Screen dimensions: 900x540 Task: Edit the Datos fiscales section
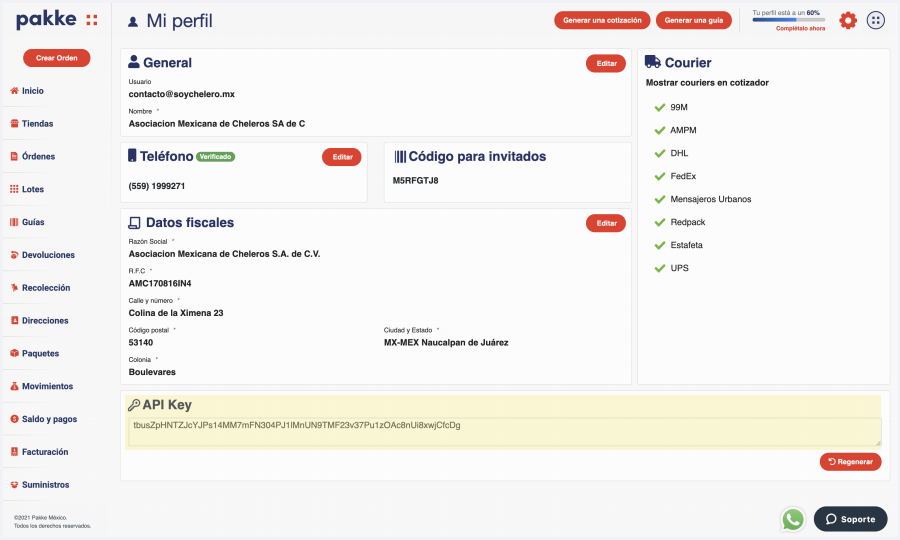click(606, 223)
